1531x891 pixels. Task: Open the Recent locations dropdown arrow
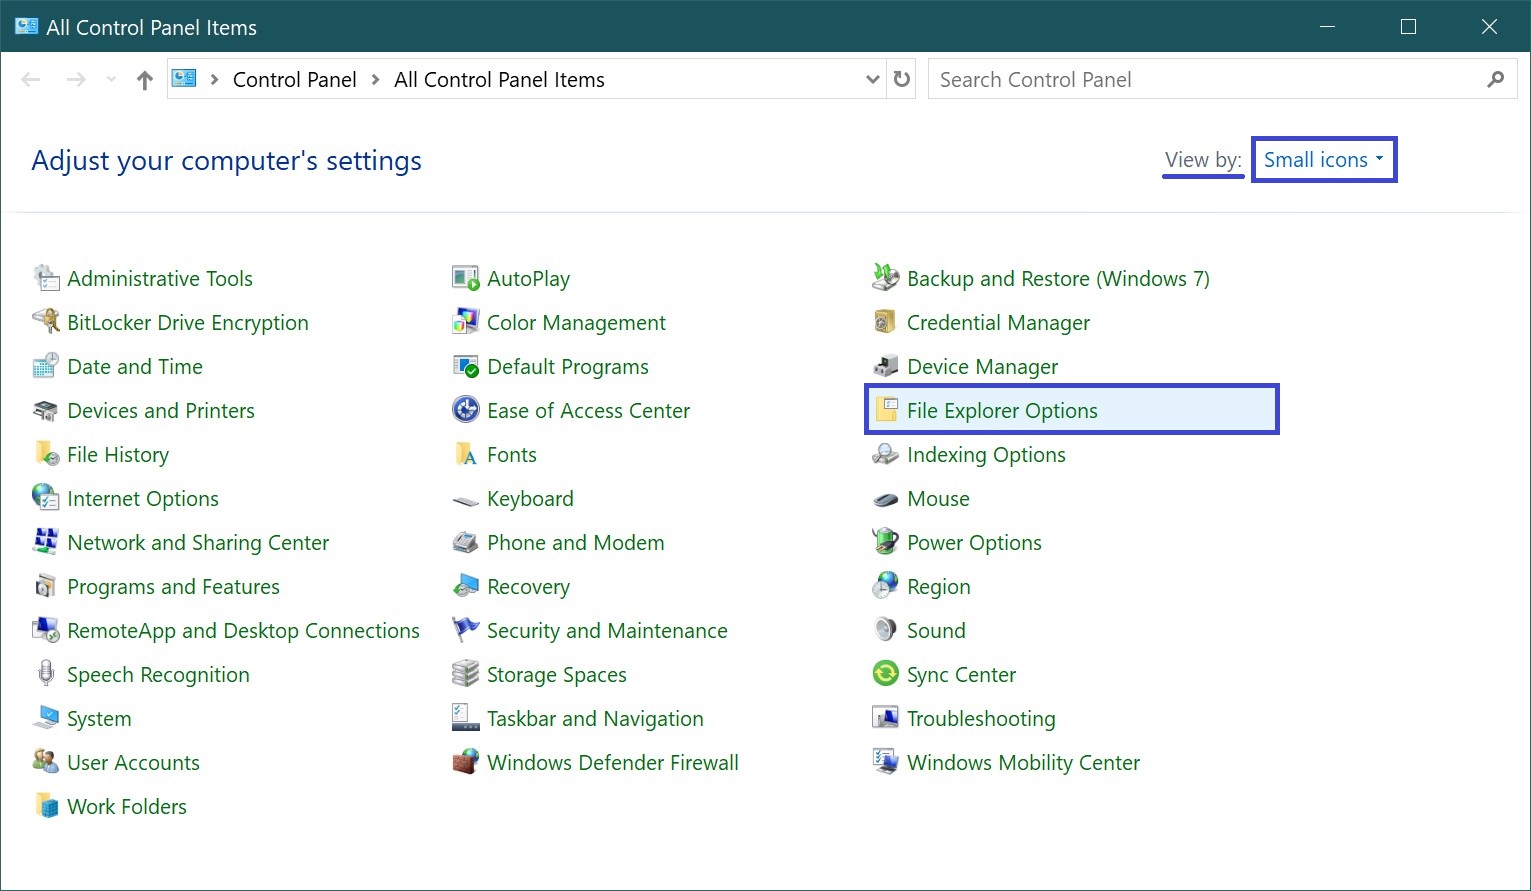(111, 79)
